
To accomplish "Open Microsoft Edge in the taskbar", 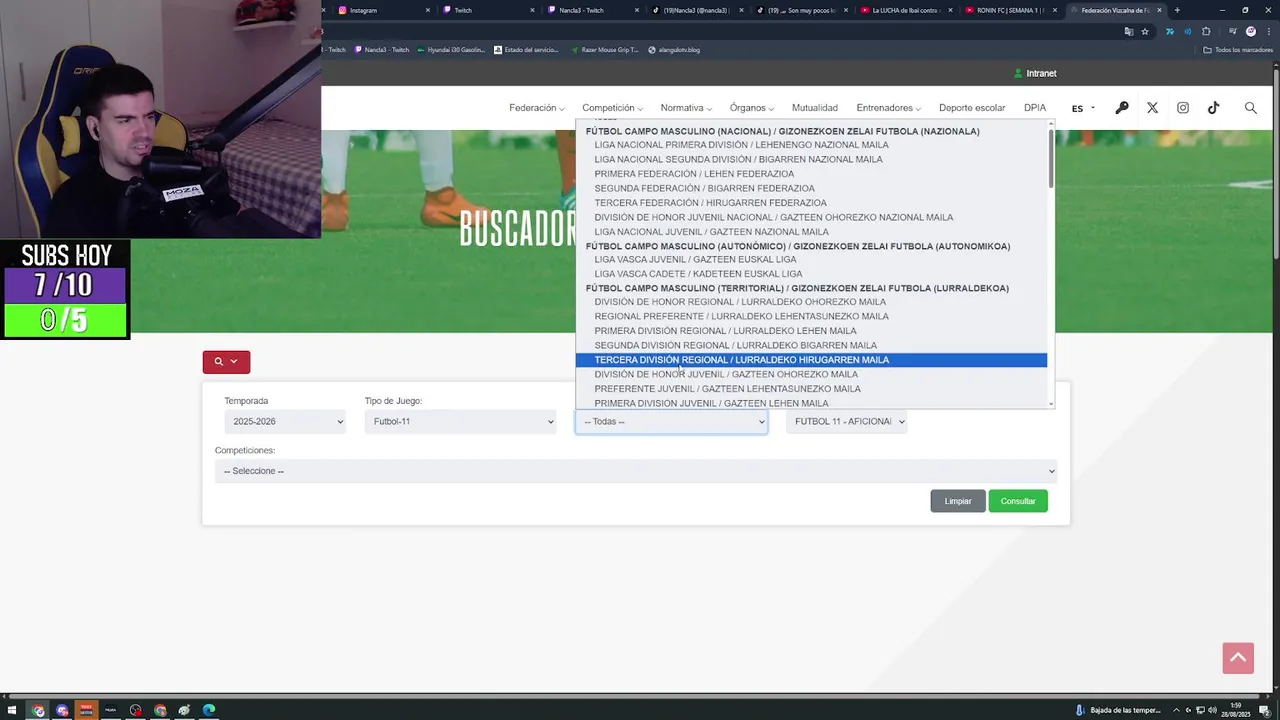I will pyautogui.click(x=208, y=711).
